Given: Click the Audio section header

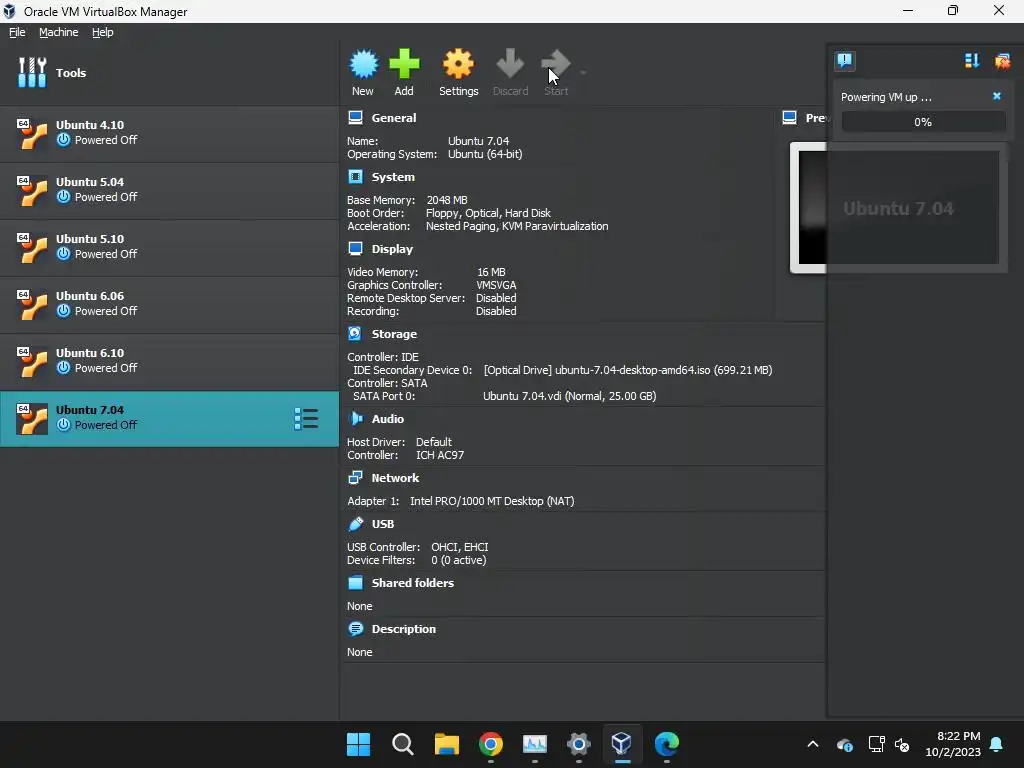Looking at the screenshot, I should click(x=388, y=419).
